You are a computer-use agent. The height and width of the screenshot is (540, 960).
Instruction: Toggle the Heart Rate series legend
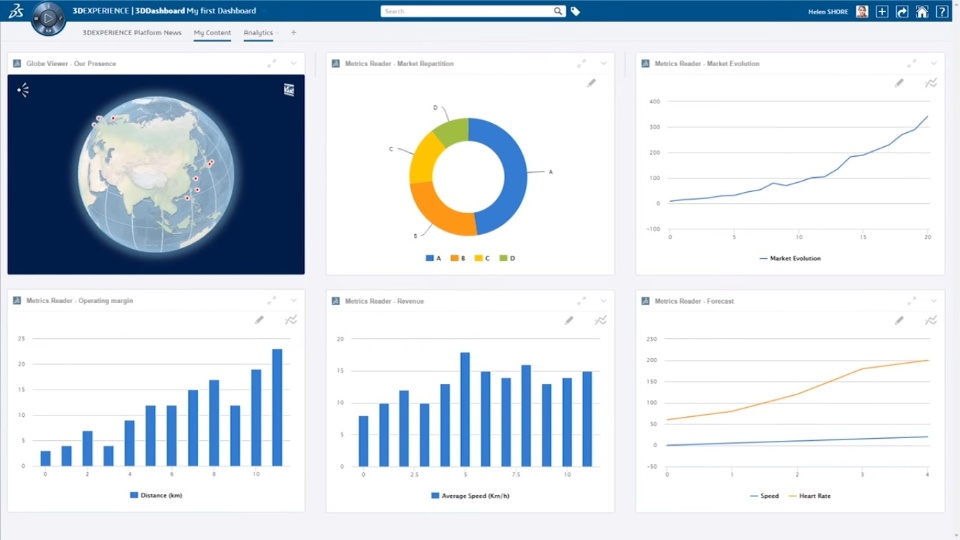810,496
